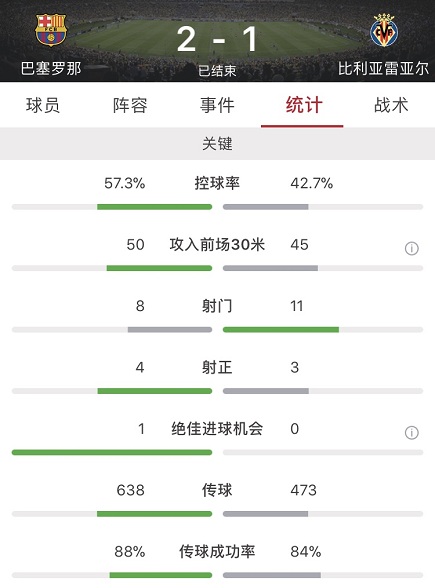Switch to the 阵容 tab
435x588 pixels.
130,105
